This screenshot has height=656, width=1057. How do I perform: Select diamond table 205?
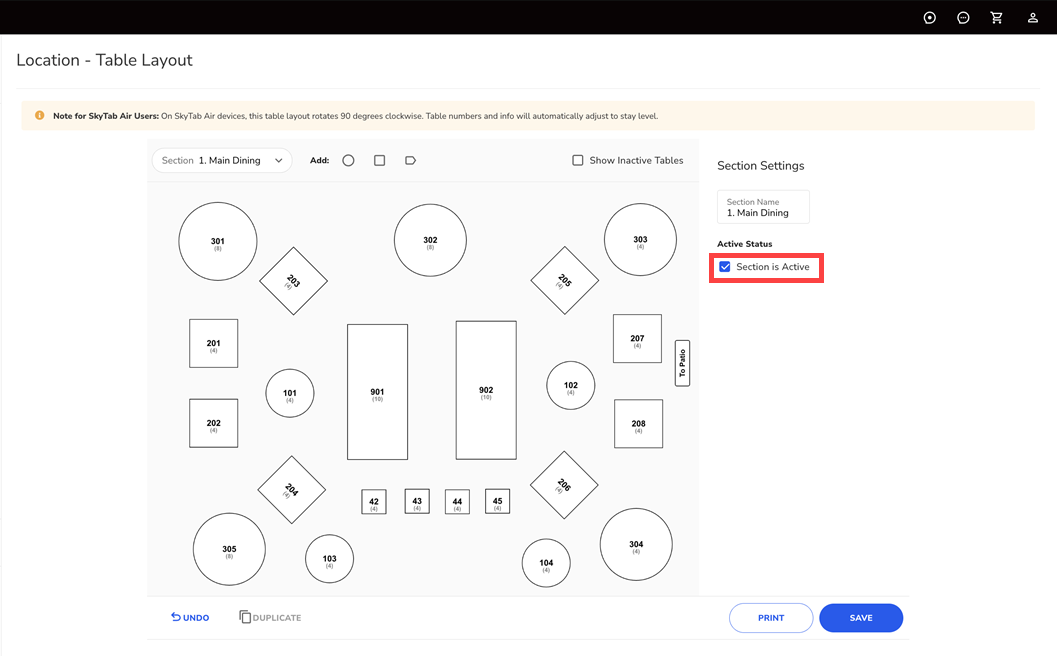coord(564,281)
